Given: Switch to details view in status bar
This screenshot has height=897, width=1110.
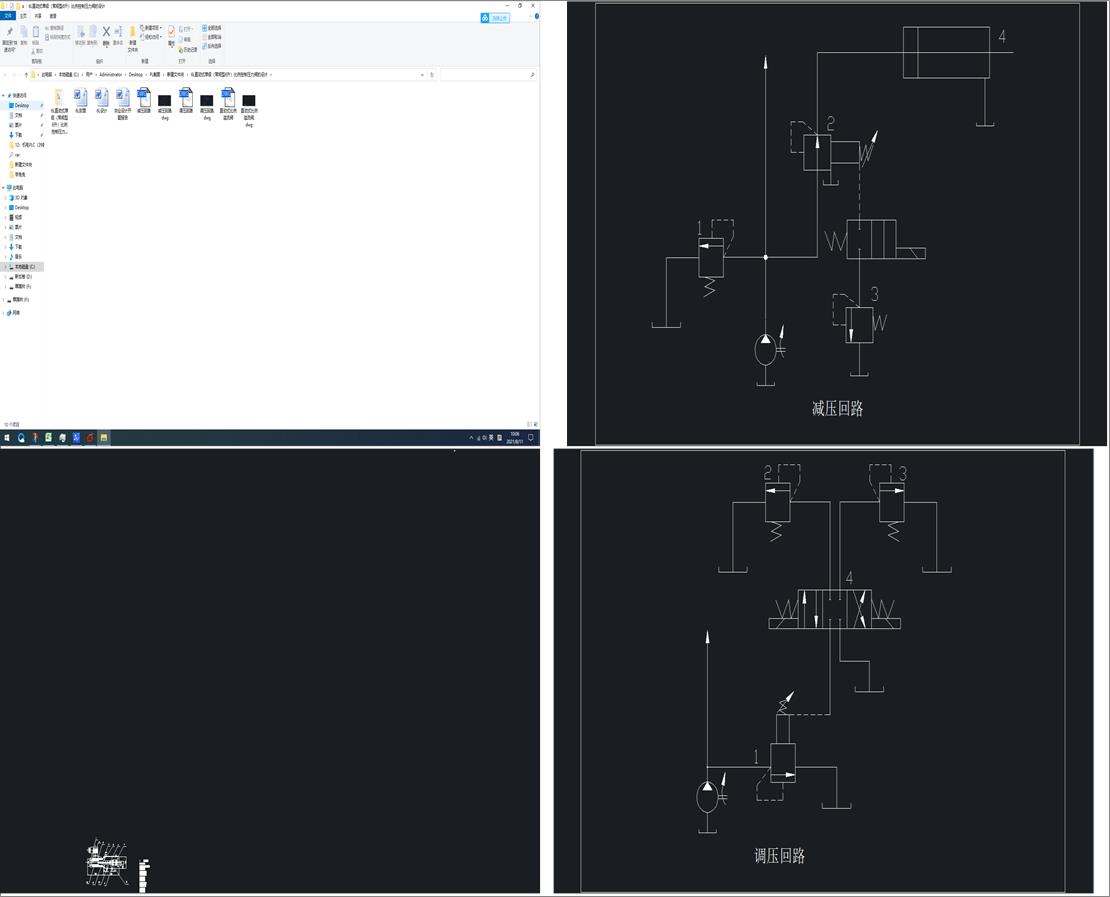Looking at the screenshot, I should point(529,424).
